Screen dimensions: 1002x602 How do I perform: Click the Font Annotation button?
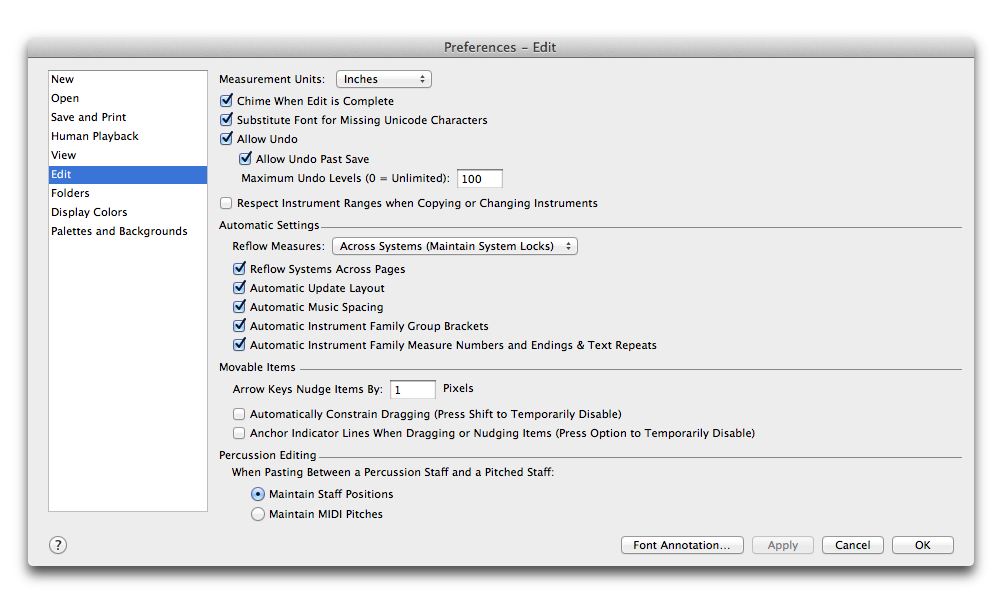682,545
